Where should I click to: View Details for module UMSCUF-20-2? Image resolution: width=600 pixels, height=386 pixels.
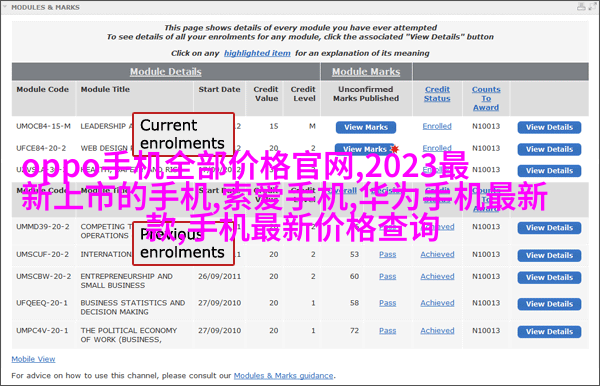tap(549, 255)
